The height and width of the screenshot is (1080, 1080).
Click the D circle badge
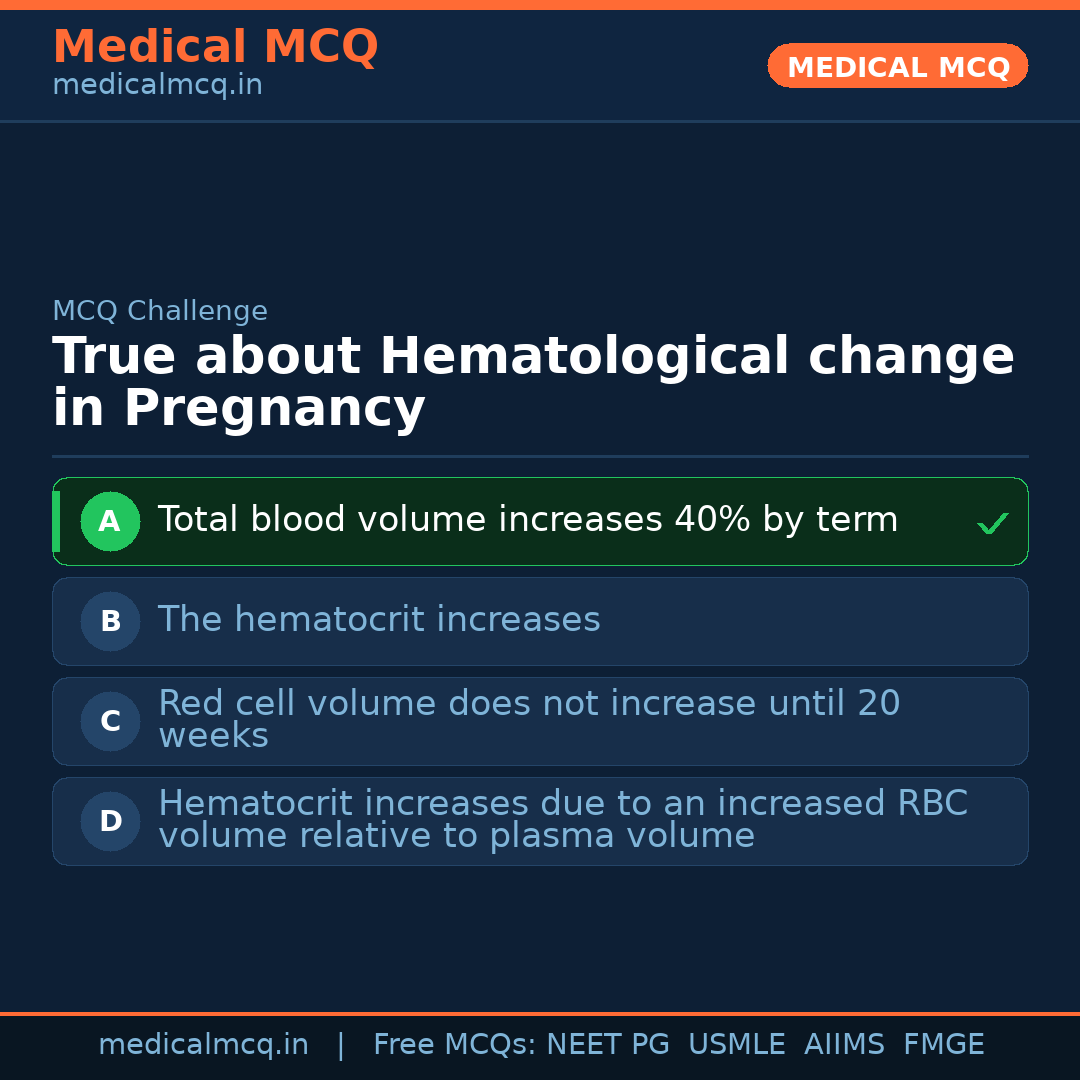pos(110,821)
